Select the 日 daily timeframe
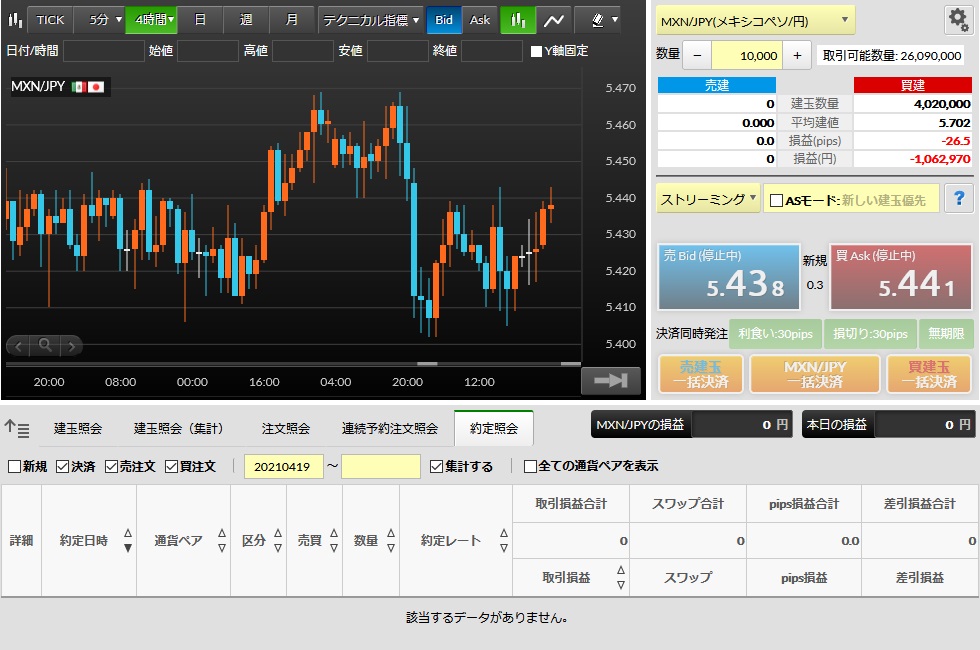This screenshot has width=980, height=650. (200, 20)
